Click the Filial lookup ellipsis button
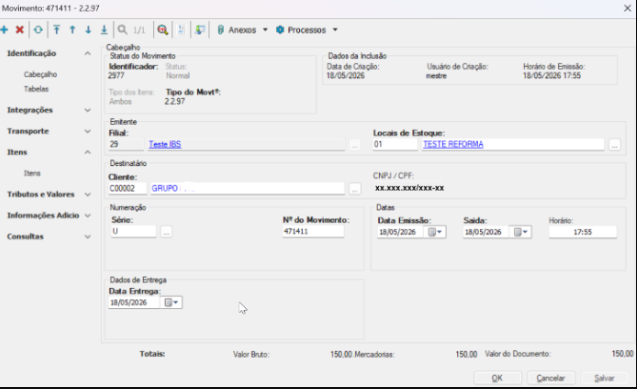This screenshot has height=389, width=637. tap(355, 145)
